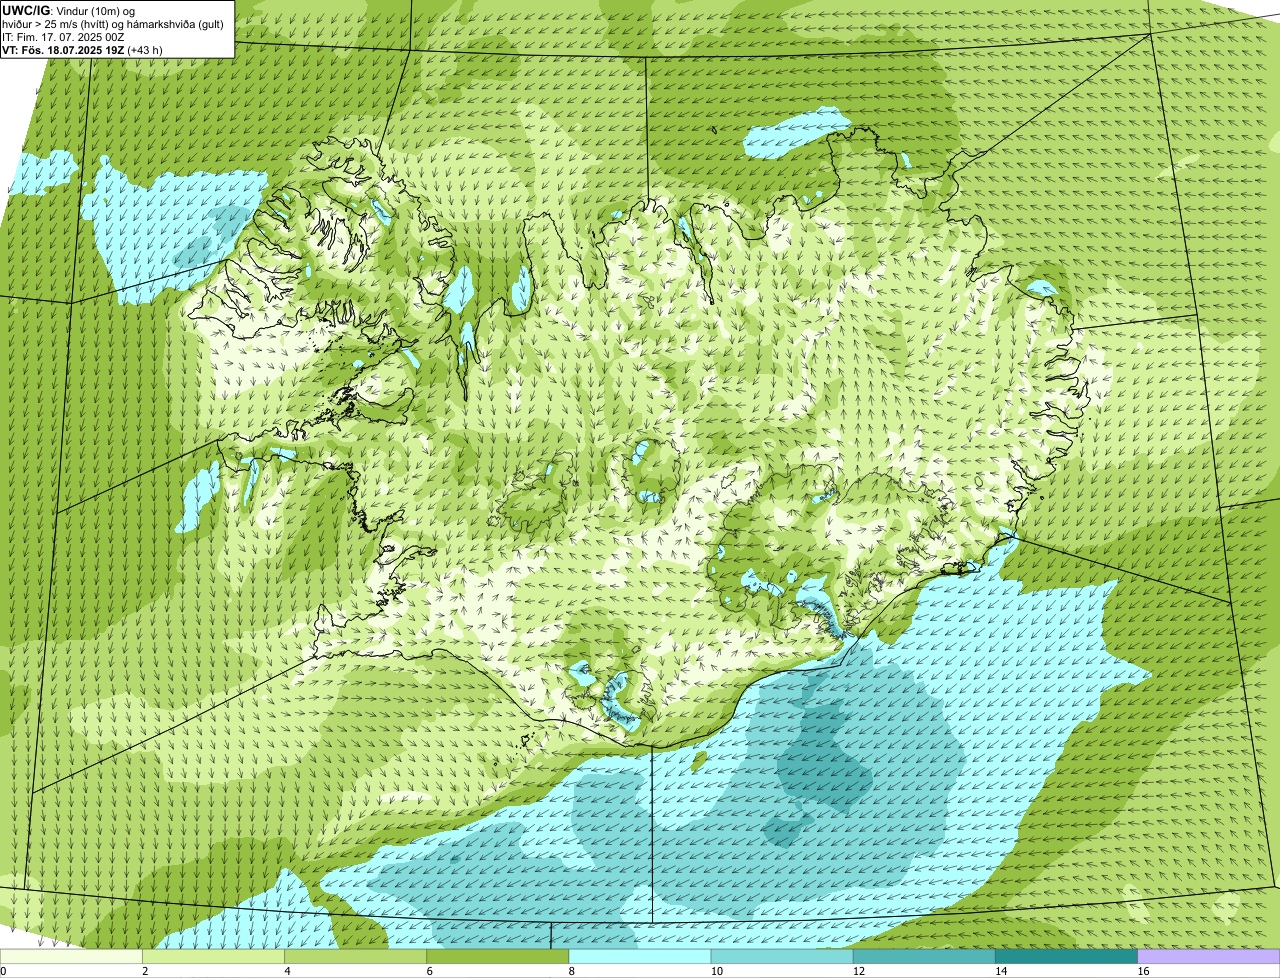1280x978 pixels.
Task: Click the legend scale label "8"
Action: click(x=571, y=971)
